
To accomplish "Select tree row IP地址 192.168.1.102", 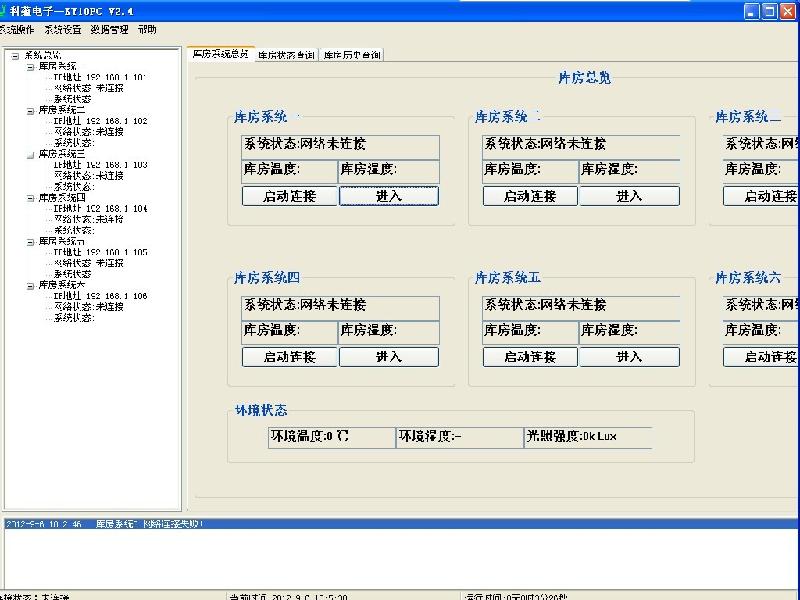I will (101, 121).
